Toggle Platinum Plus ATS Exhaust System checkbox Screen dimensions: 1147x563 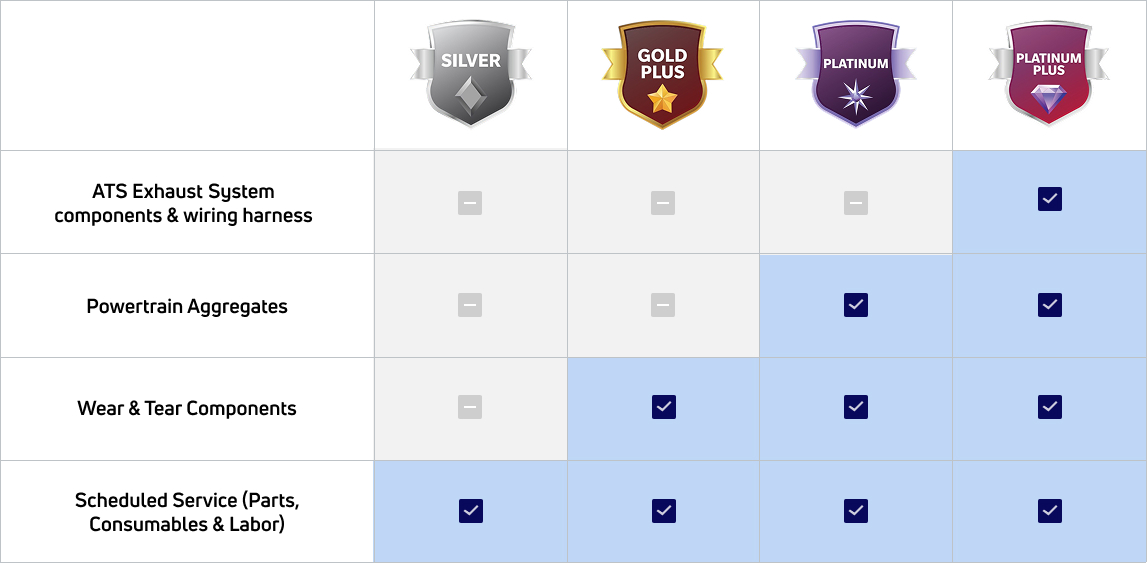(x=1049, y=199)
